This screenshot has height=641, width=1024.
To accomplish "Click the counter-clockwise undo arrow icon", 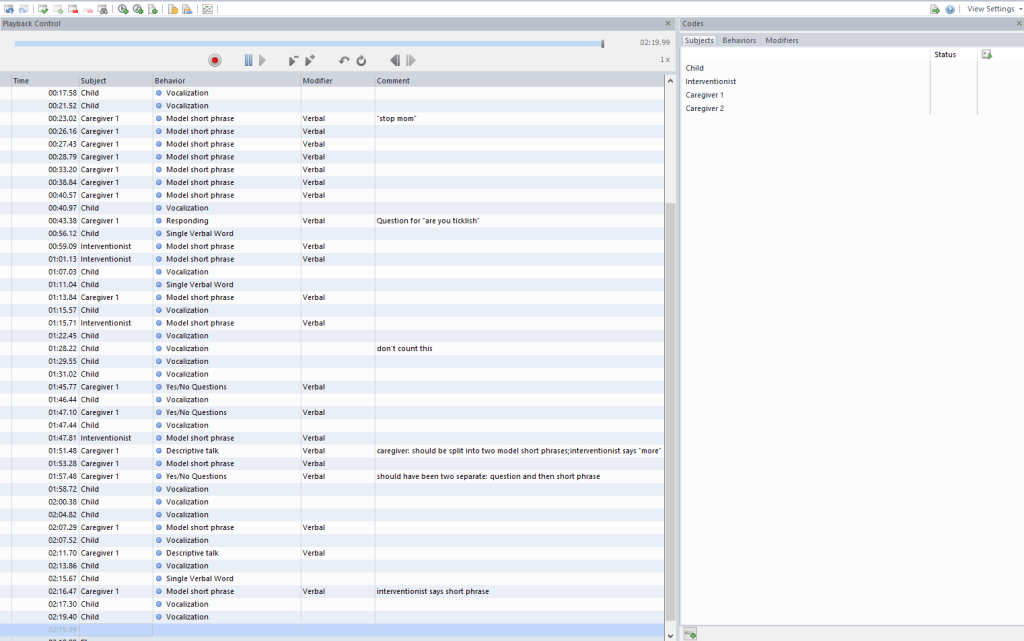I will [x=344, y=61].
